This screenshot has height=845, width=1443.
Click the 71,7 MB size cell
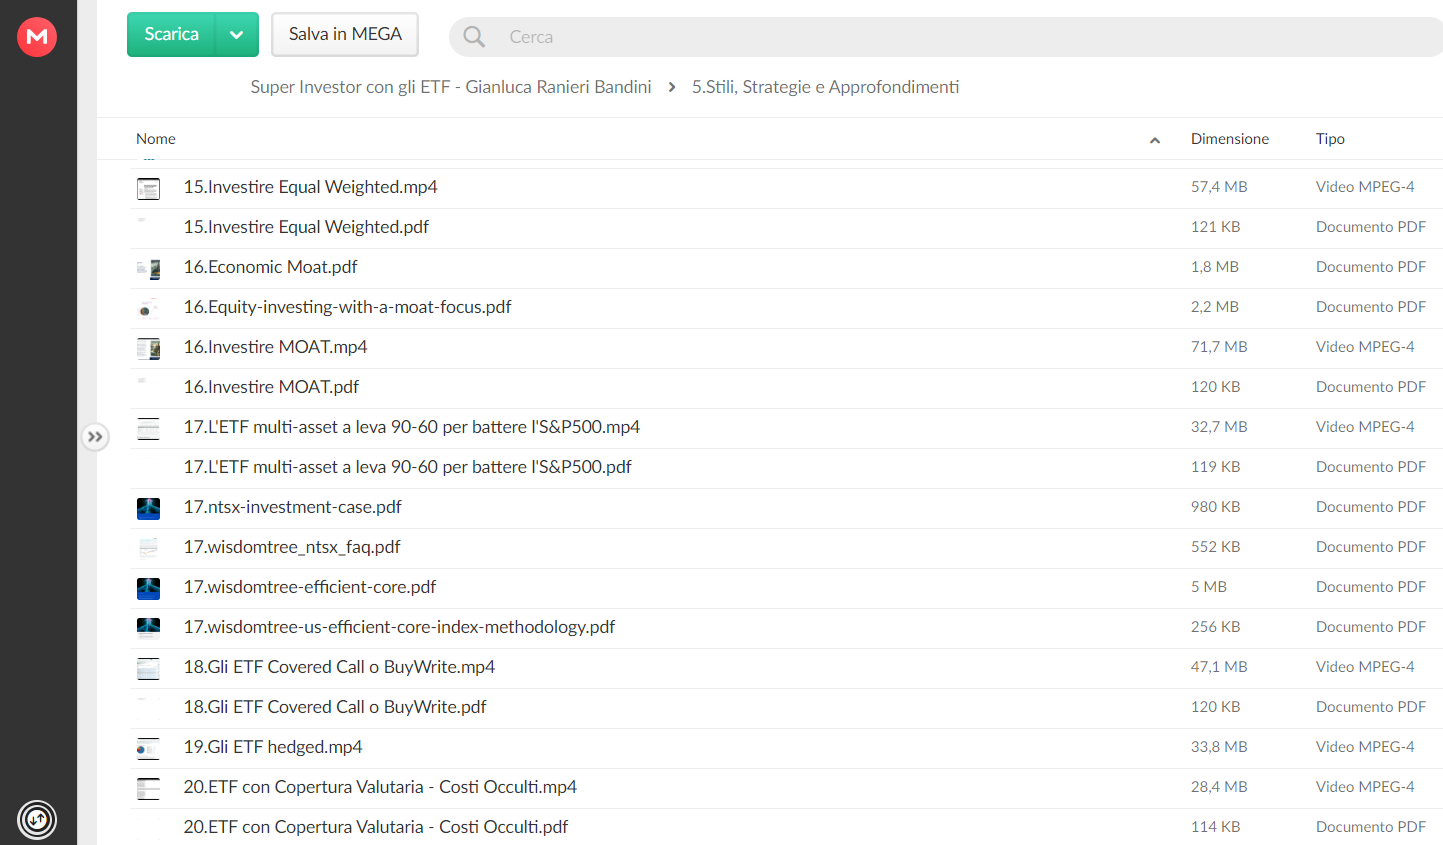(1219, 347)
